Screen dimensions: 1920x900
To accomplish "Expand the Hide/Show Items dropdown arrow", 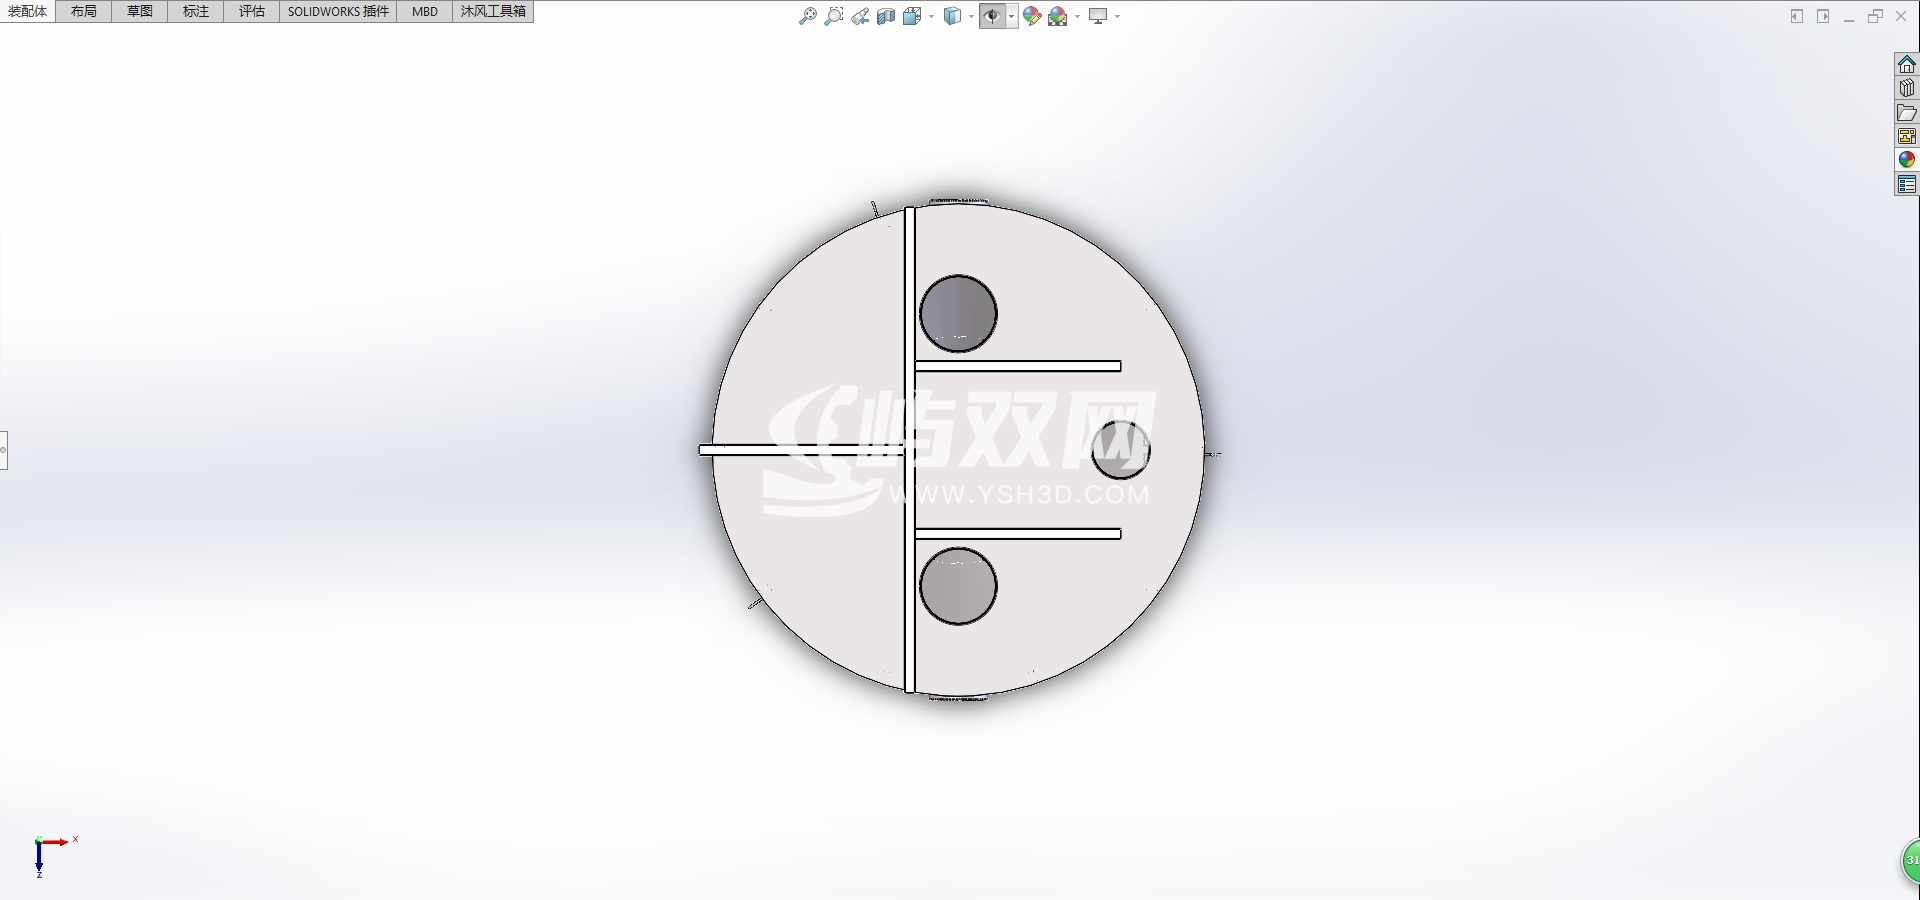I will (x=1012, y=16).
